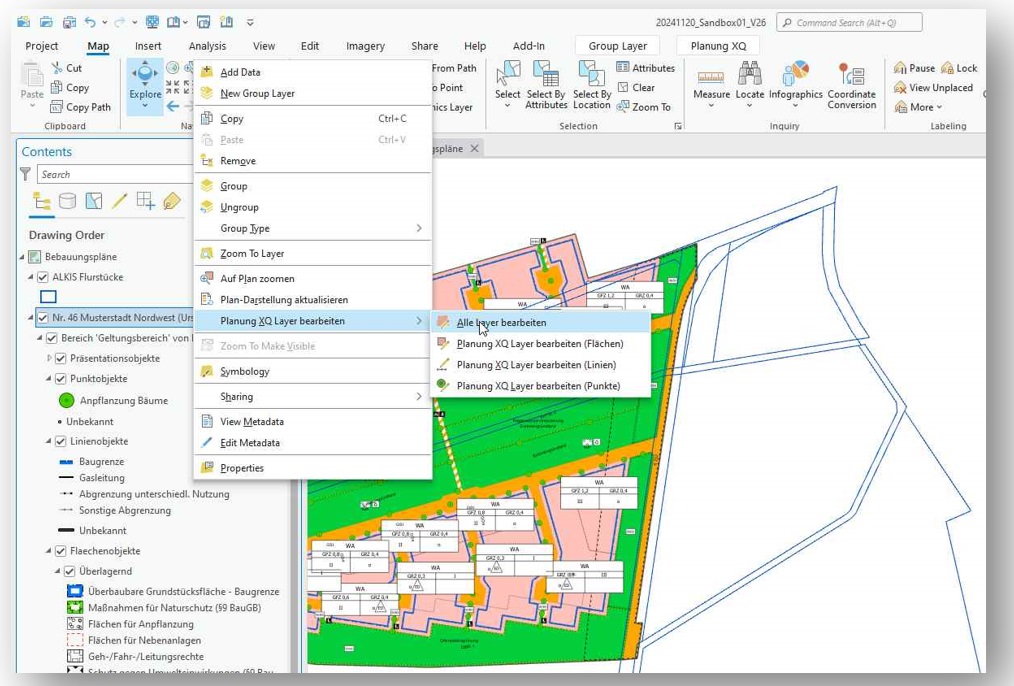Collapse the Flaechenobjekte group

tap(49, 552)
